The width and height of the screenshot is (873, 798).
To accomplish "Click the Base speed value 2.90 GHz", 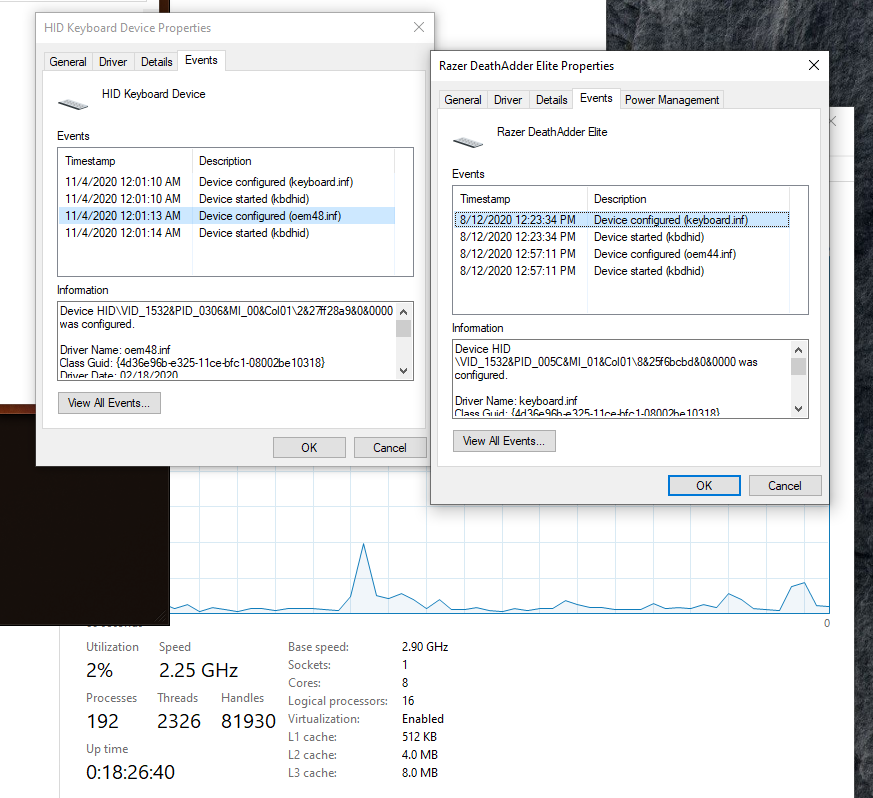I will pyautogui.click(x=425, y=647).
